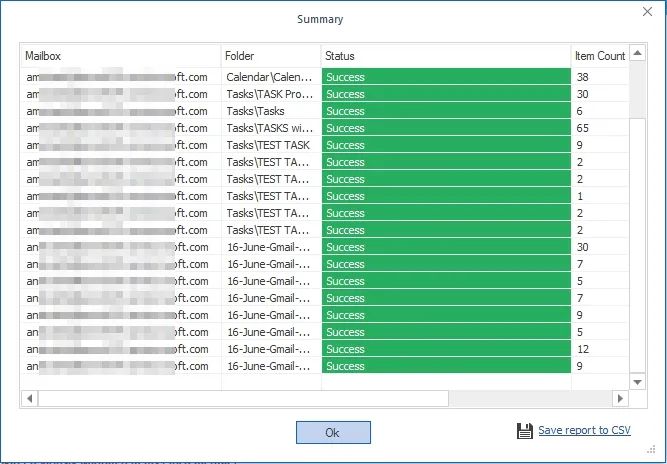
Task: Click the horizontal scrollbar left arrow
Action: coord(29,399)
